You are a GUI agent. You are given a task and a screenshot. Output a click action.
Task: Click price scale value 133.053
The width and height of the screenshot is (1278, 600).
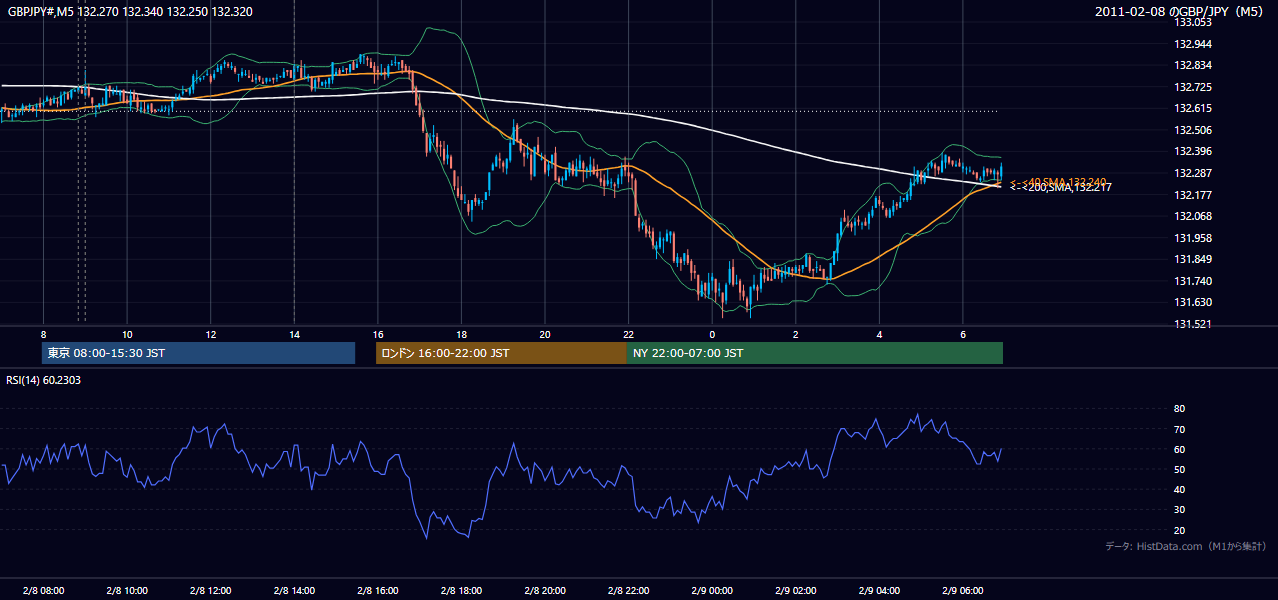[x=1193, y=22]
